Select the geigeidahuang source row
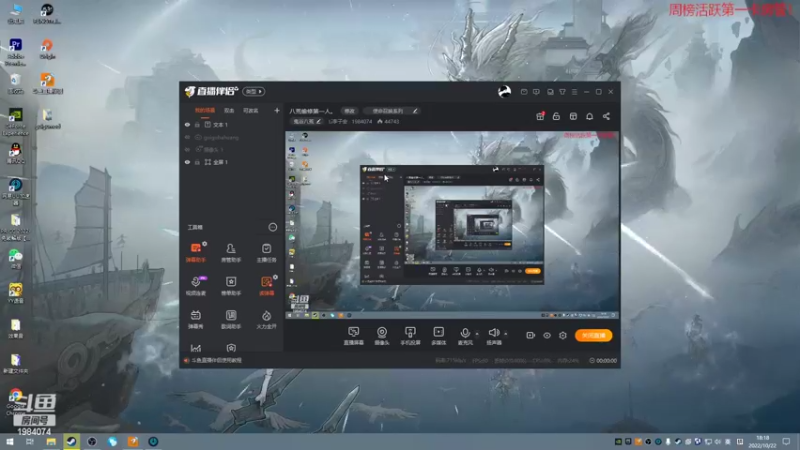Image resolution: width=800 pixels, height=450 pixels. (x=232, y=137)
